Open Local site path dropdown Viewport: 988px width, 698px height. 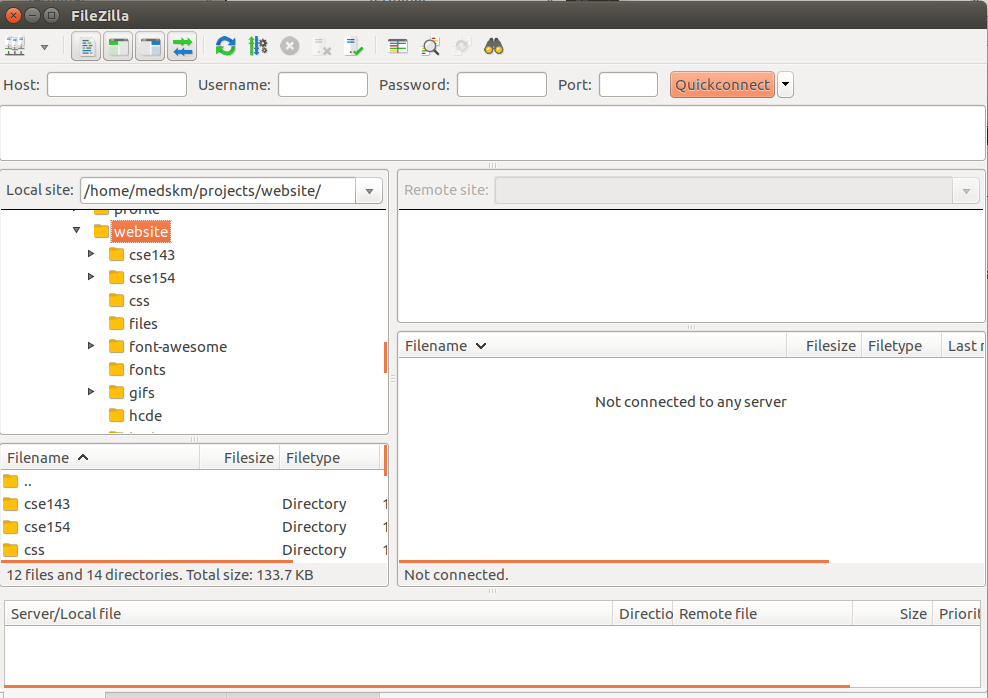pyautogui.click(x=368, y=191)
